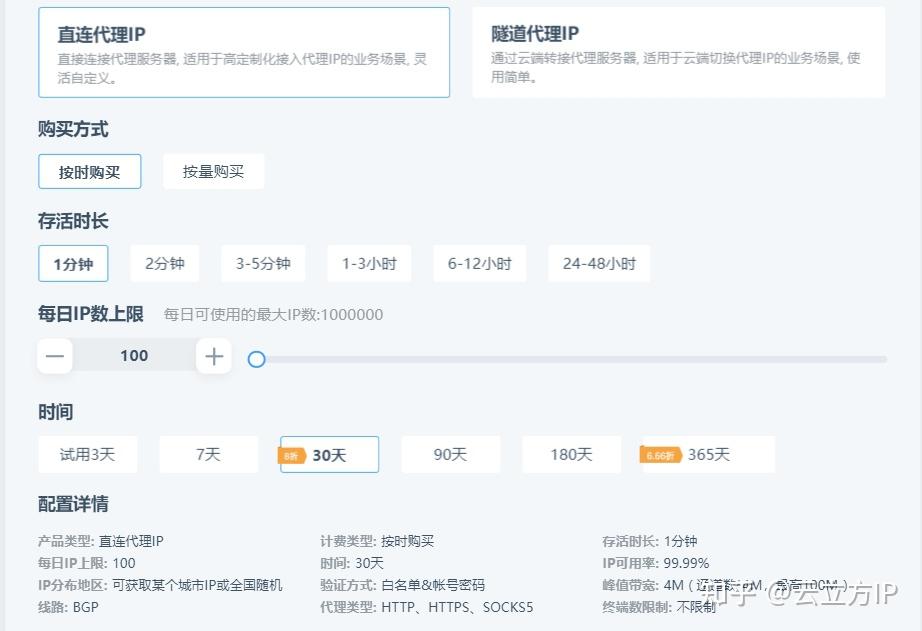922x631 pixels.
Task: Click the plus icon to increase IP limit
Action: pos(214,355)
